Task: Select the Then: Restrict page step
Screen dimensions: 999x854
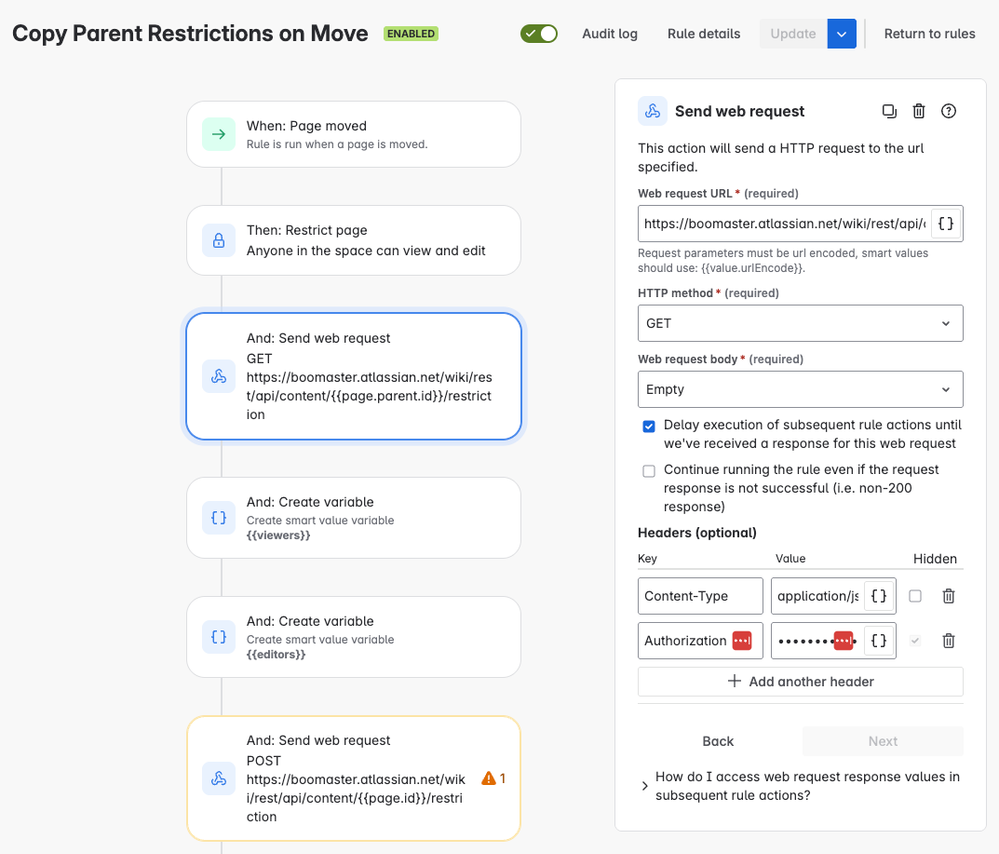Action: coord(354,240)
